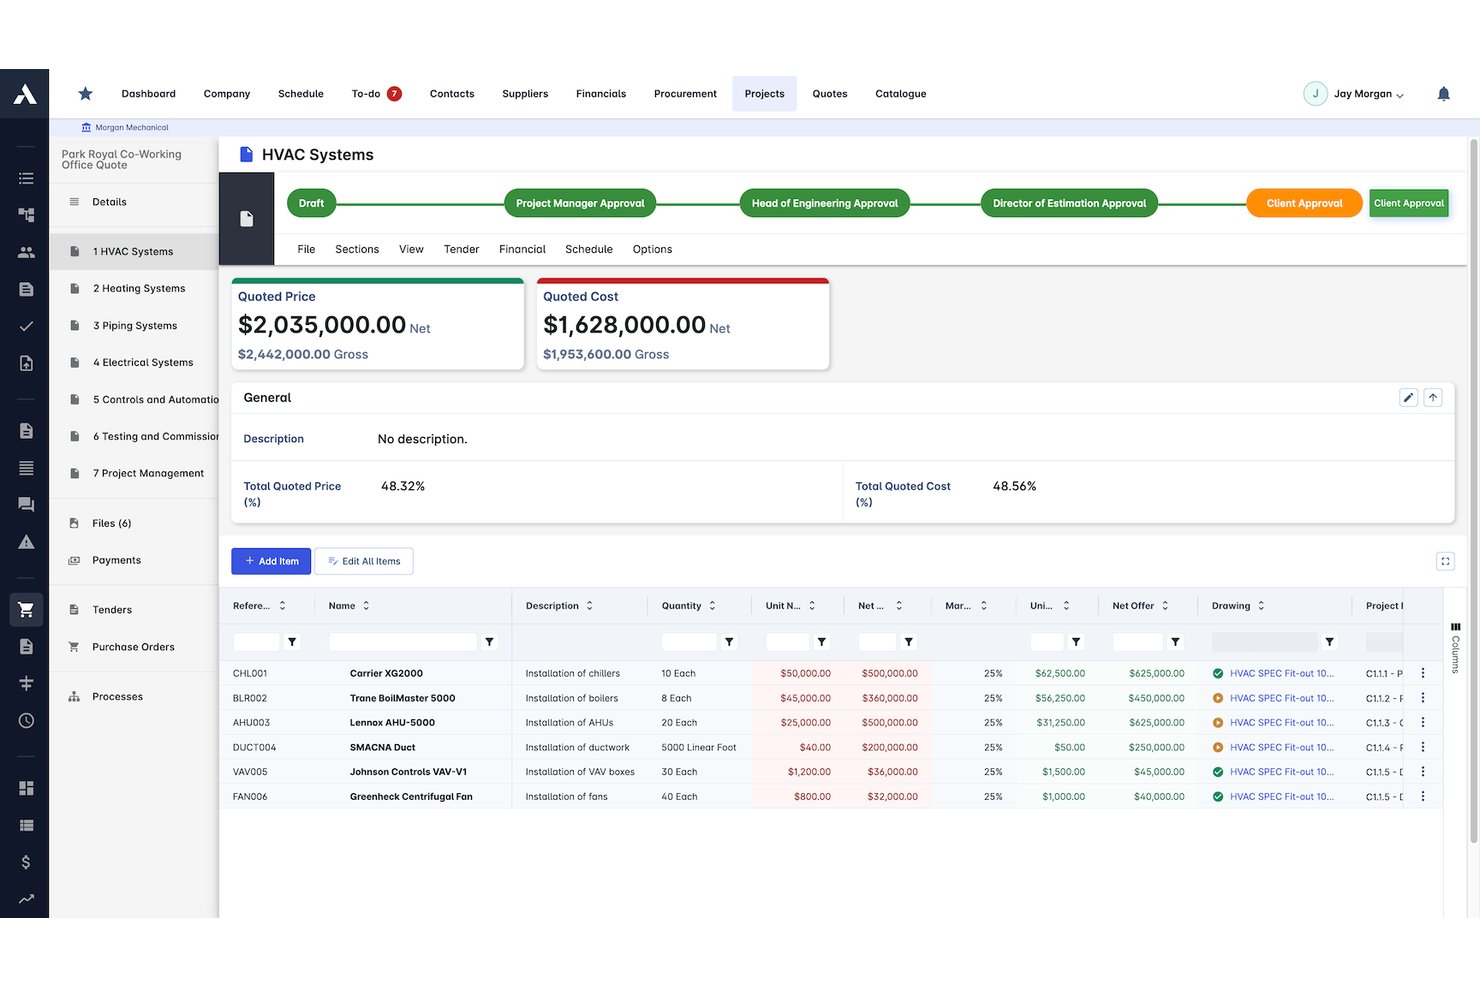Viewport: 1480px width, 987px height.
Task: Open the Sections menu
Action: (x=357, y=249)
